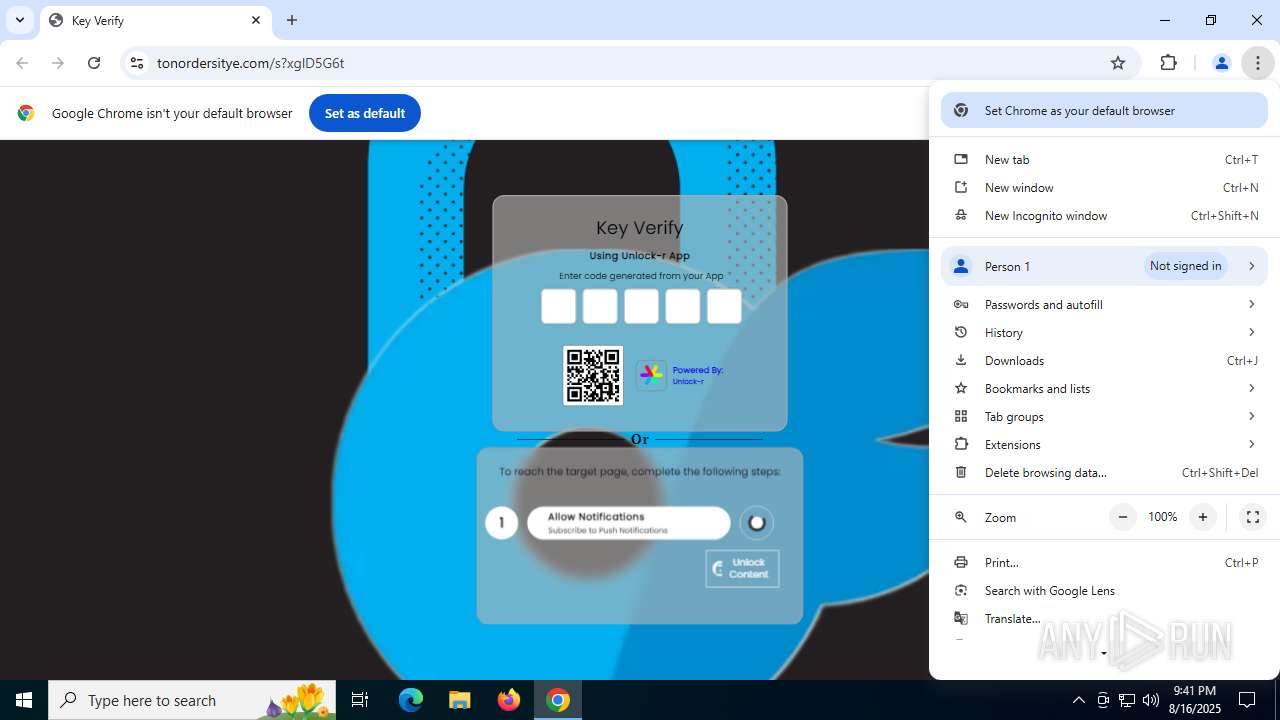The image size is (1280, 720).
Task: Open a New Incognito window
Action: point(1104,216)
